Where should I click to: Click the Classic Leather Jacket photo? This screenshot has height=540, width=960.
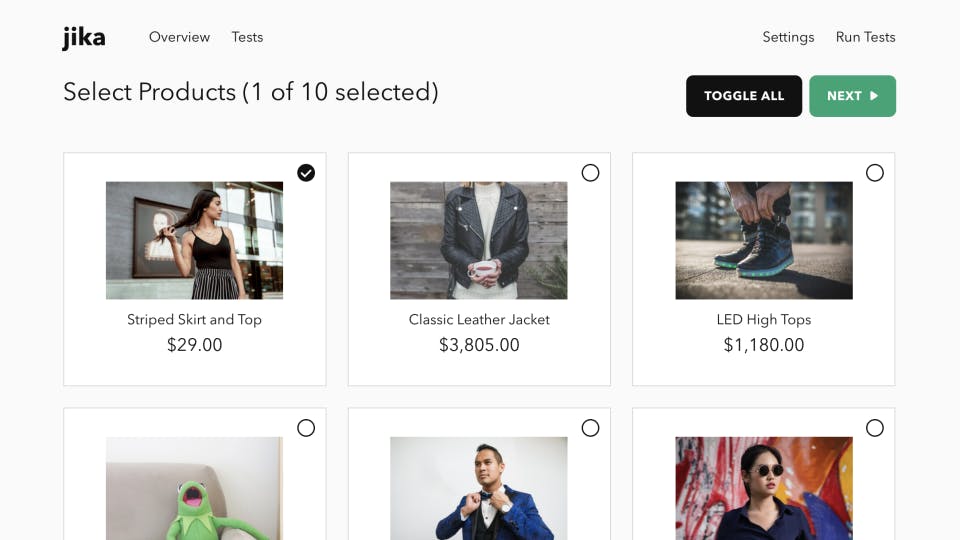tap(479, 240)
